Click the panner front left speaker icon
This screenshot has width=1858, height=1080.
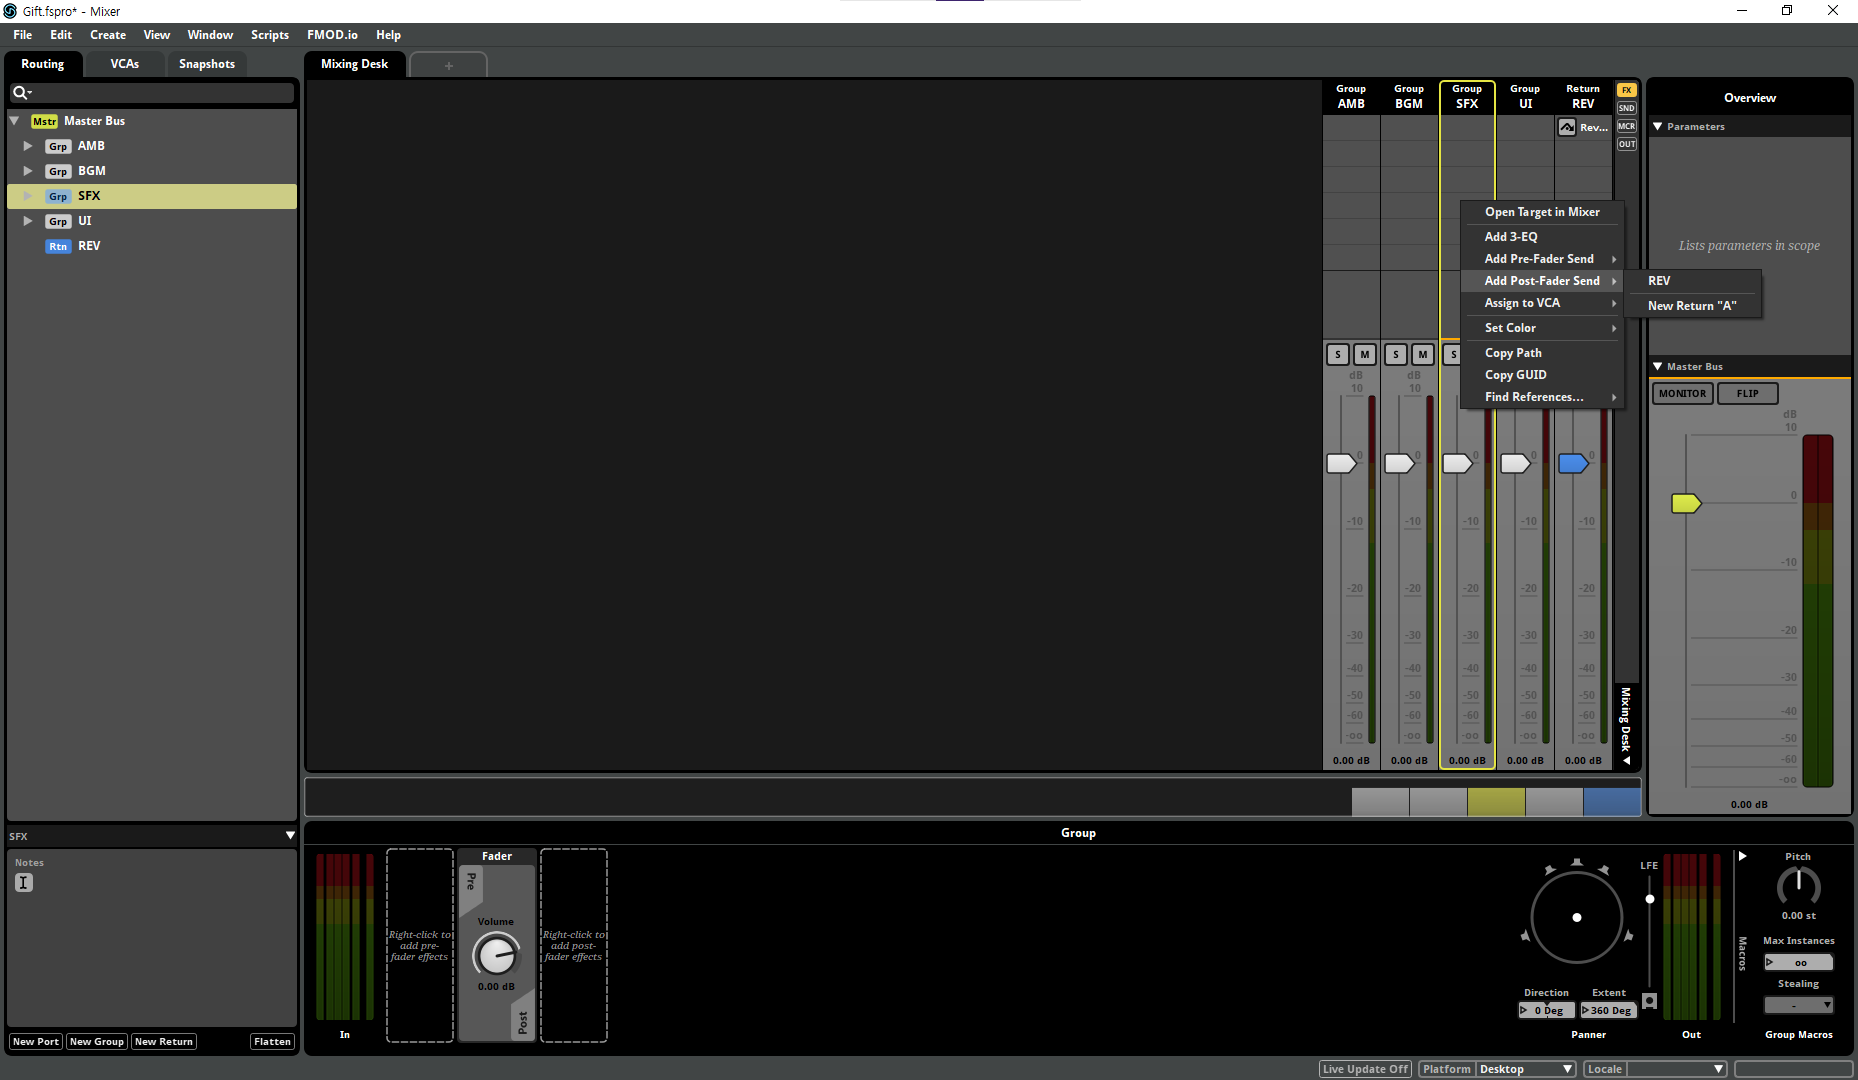click(x=1550, y=870)
